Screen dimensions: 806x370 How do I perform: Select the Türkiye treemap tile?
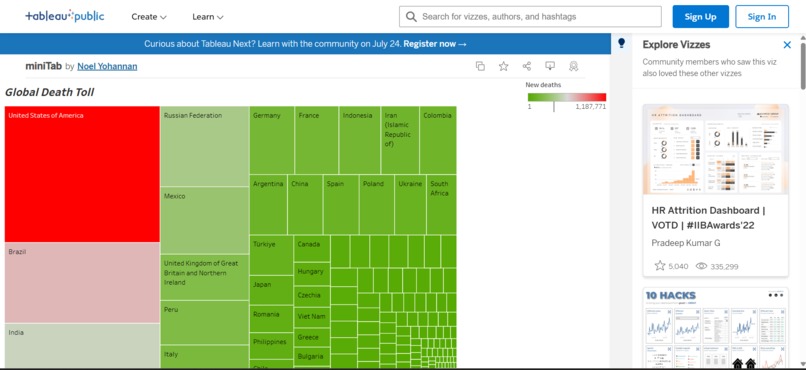271,255
